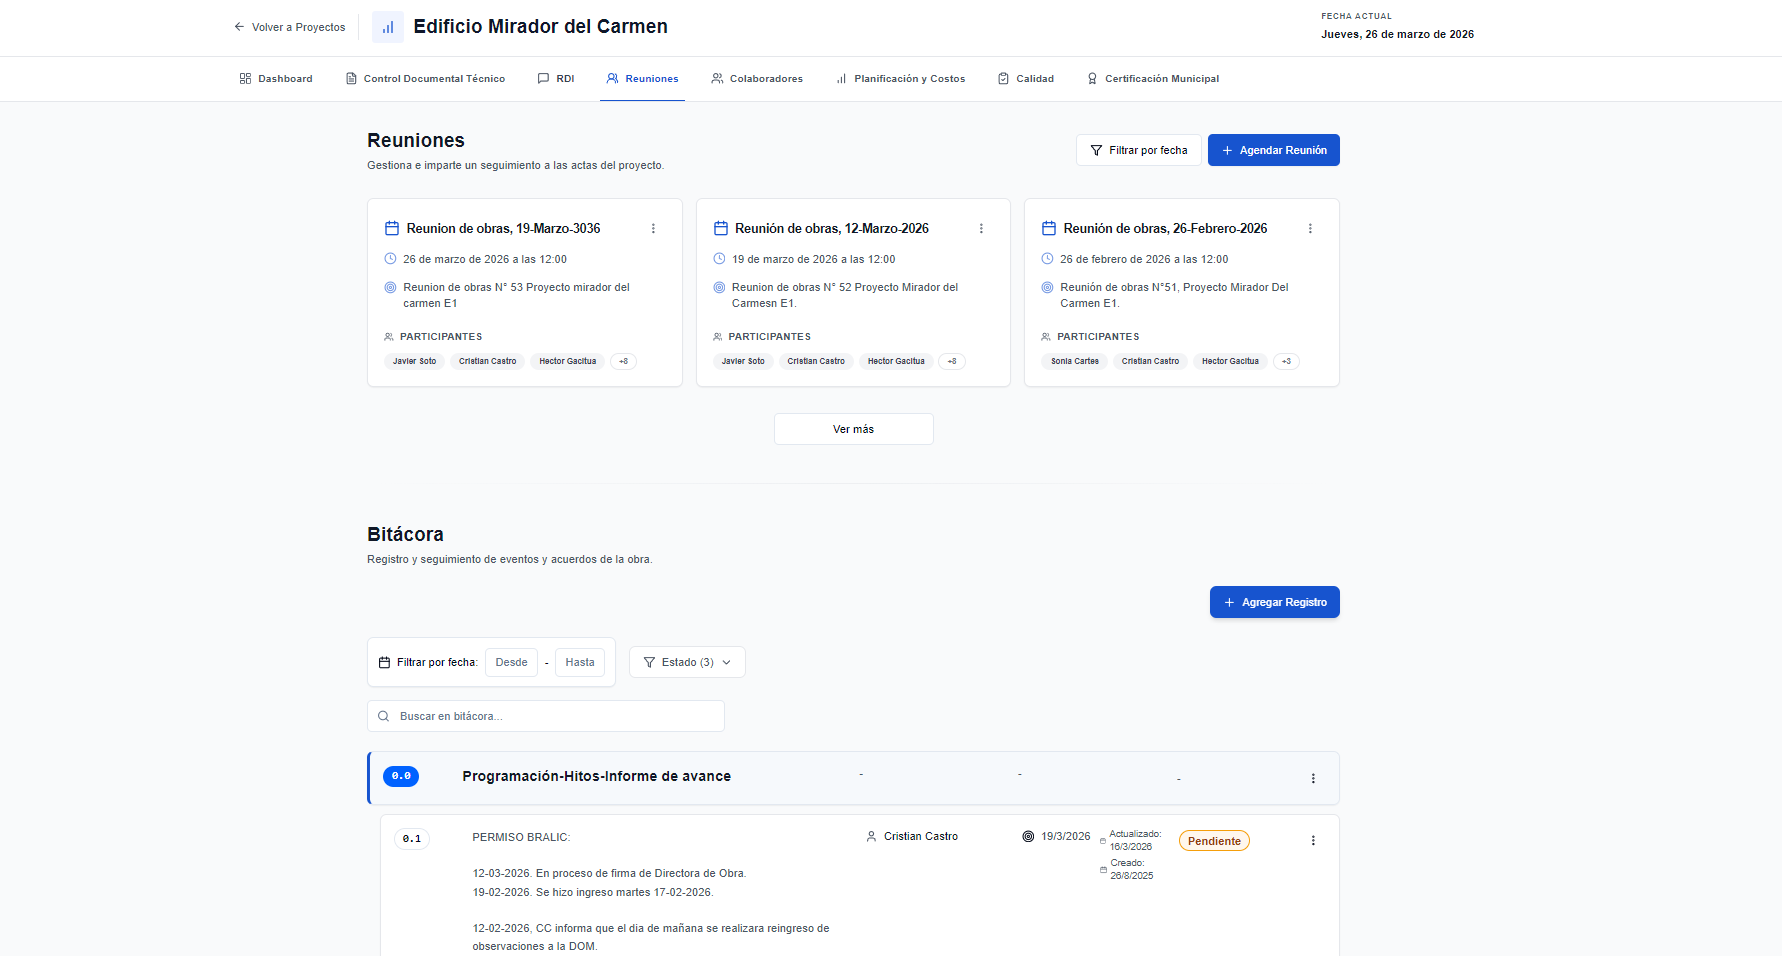Click Agendar Reunión button
This screenshot has height=956, width=1782.
coord(1274,150)
